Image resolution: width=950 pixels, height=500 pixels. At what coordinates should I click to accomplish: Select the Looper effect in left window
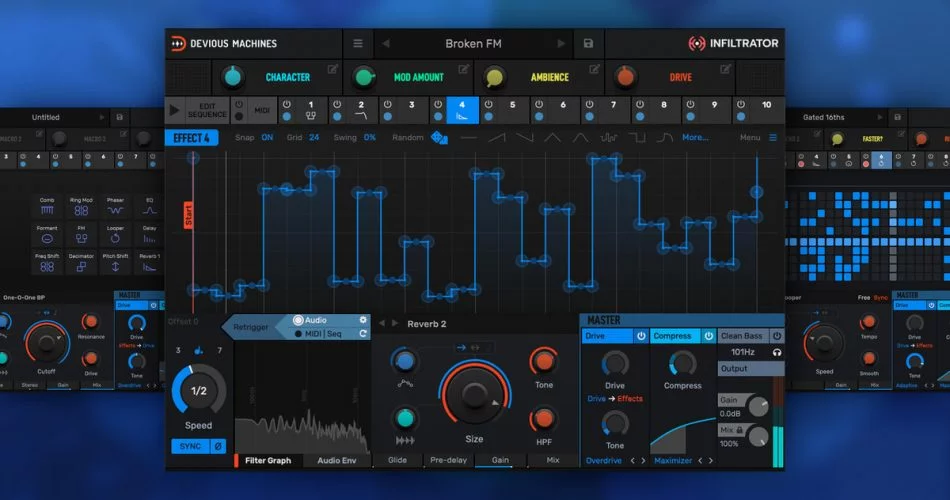tap(115, 235)
